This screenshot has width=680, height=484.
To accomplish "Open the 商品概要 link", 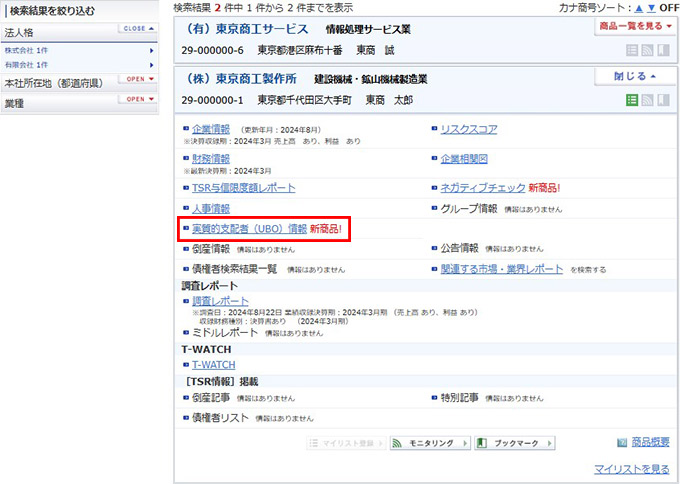I will pos(651,442).
